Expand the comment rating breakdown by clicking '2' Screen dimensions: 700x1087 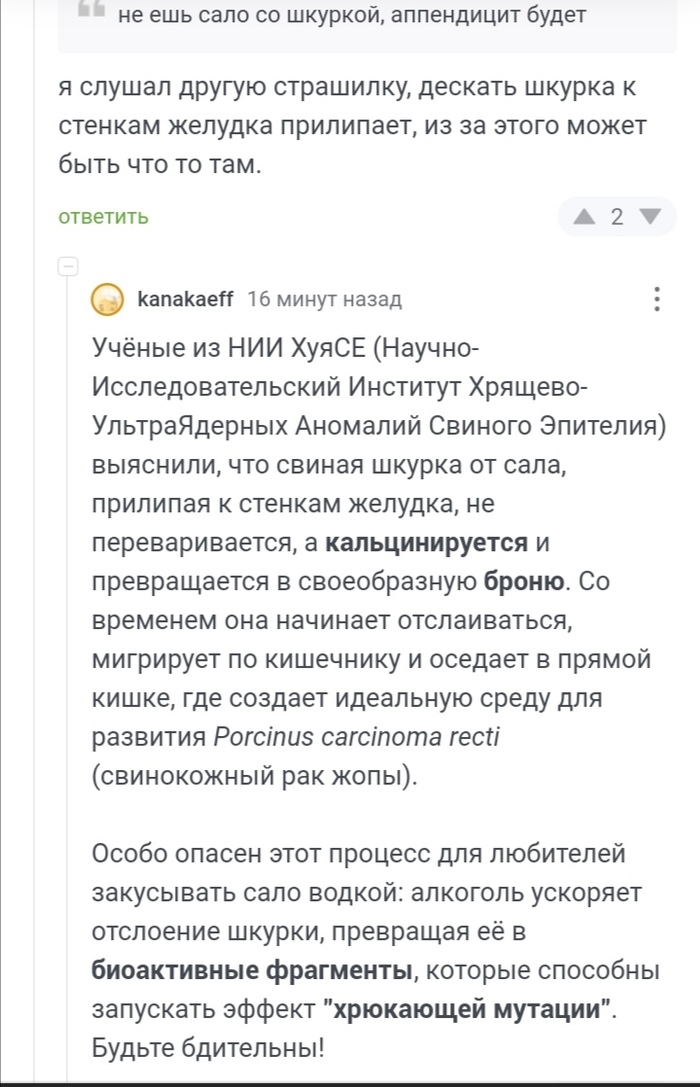point(618,215)
